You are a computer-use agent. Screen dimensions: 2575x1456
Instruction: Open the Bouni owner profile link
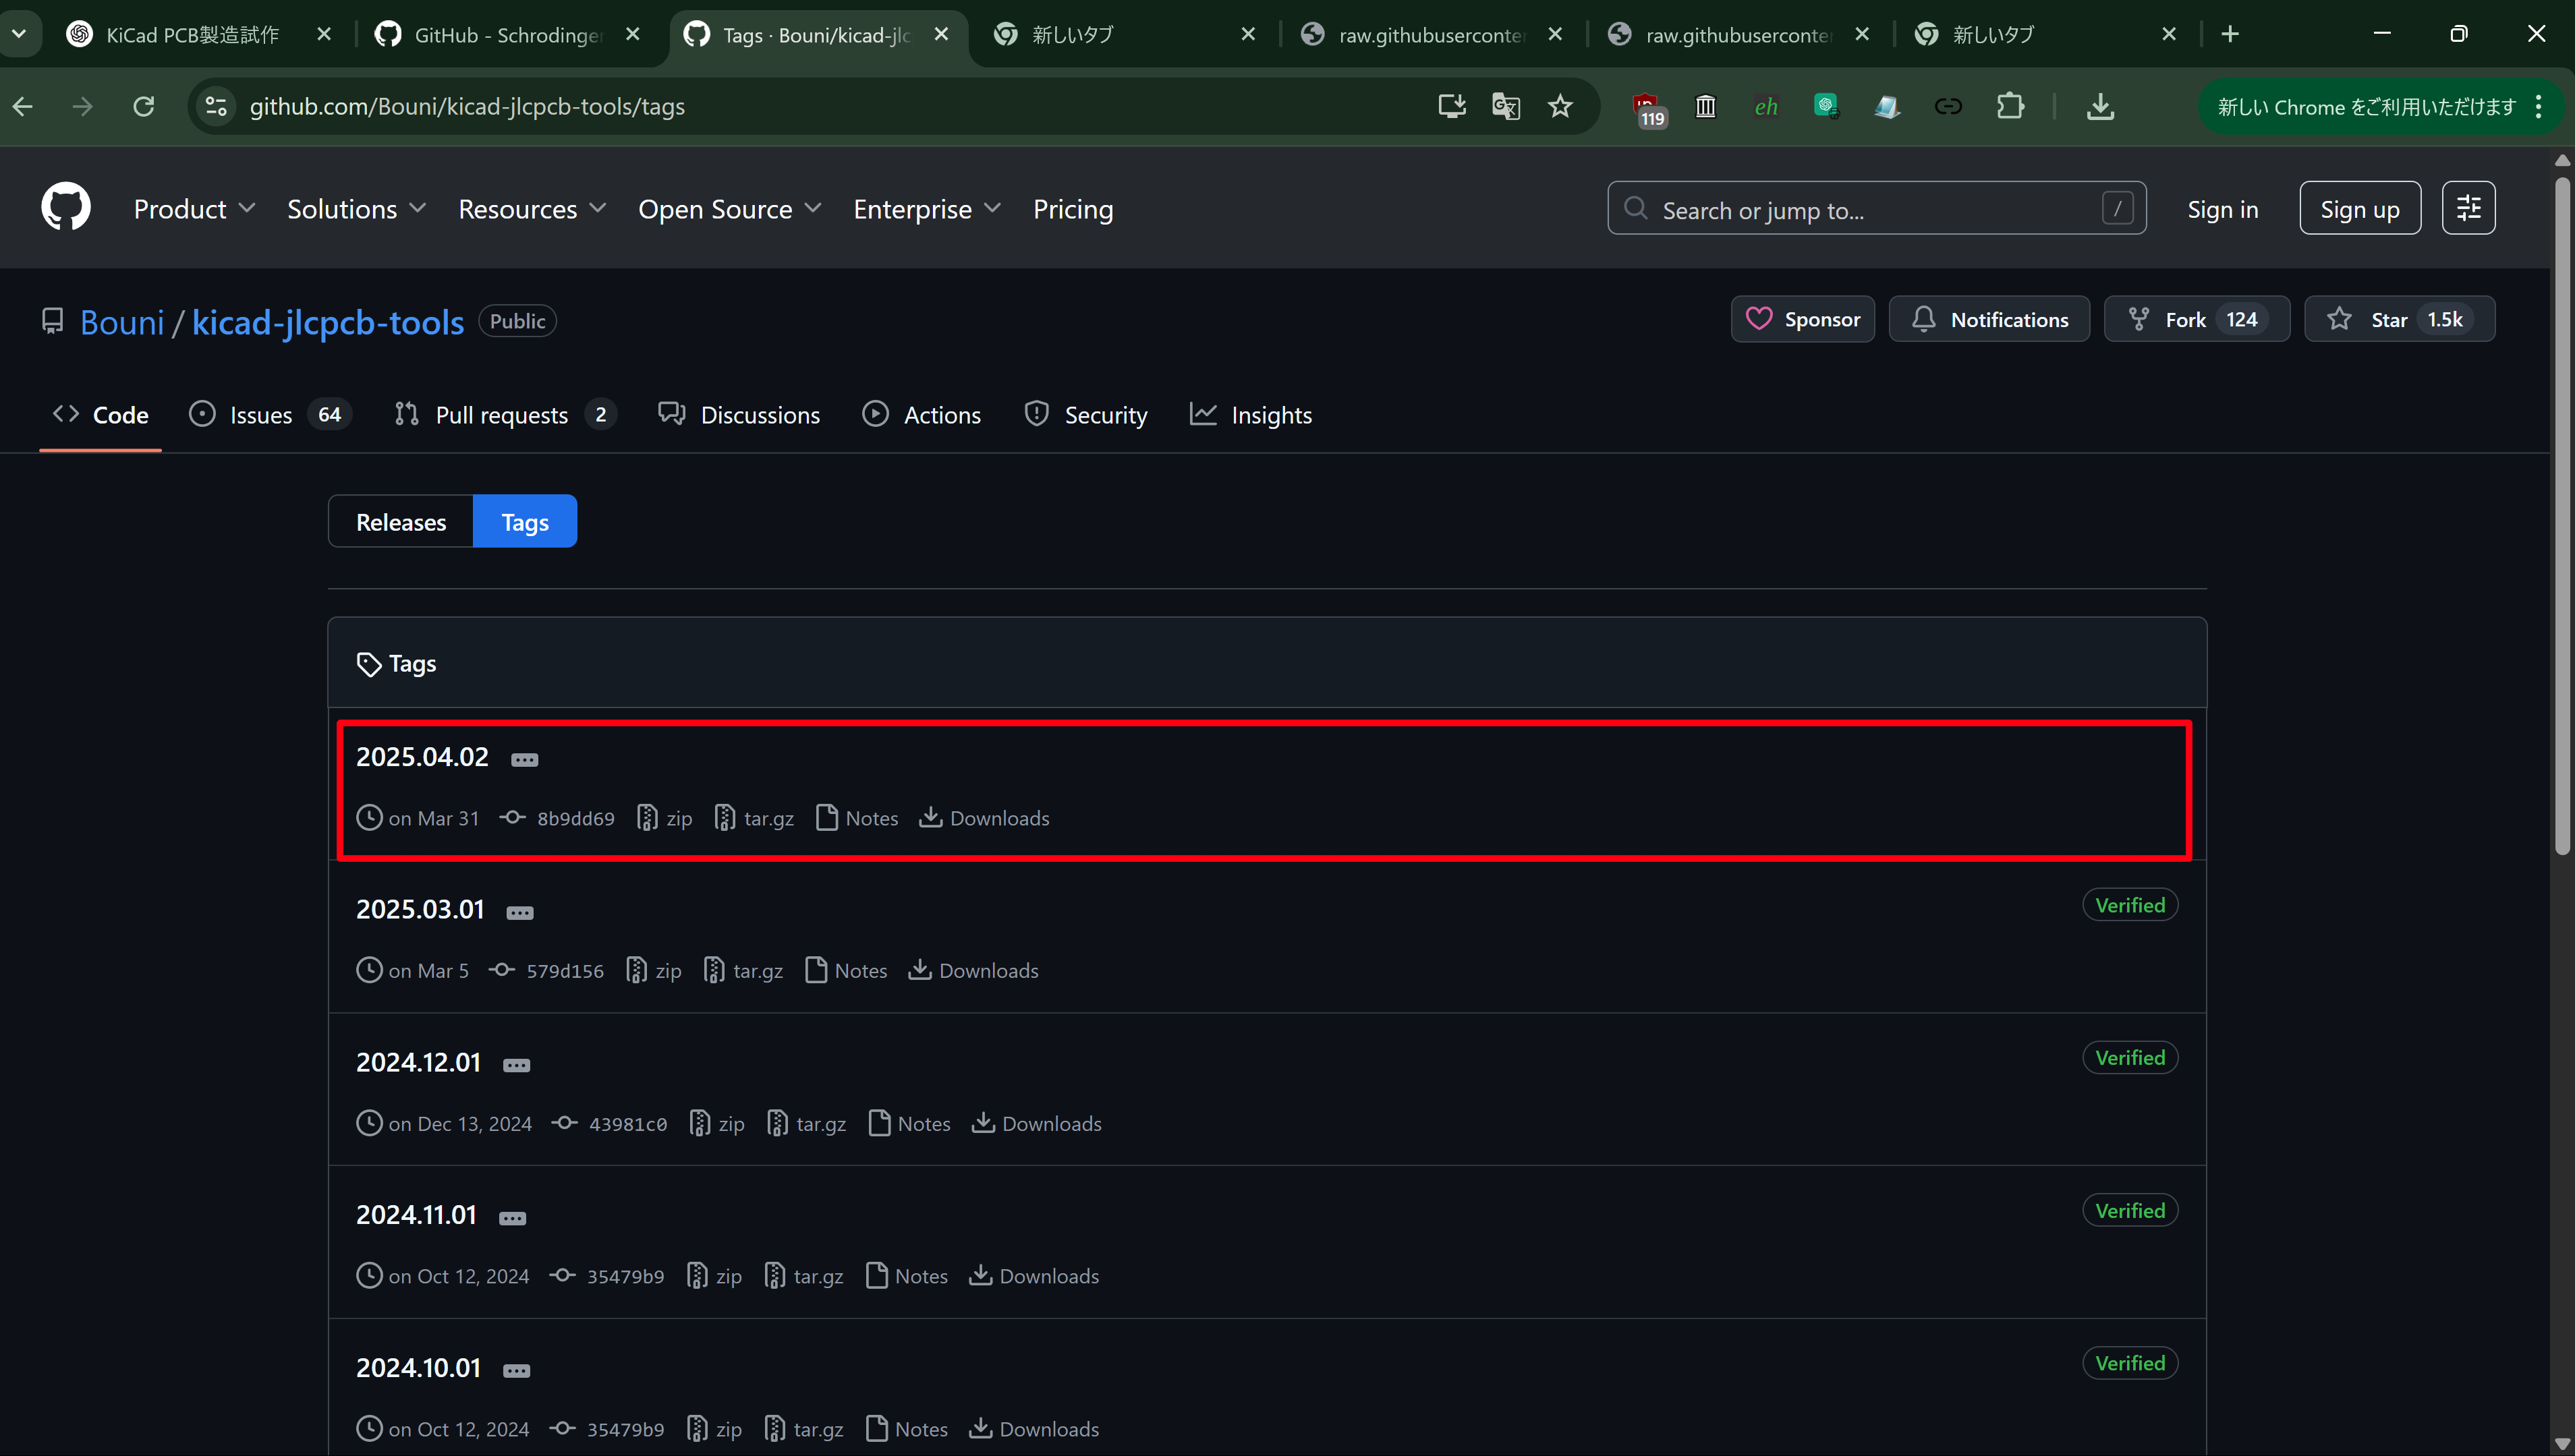pos(122,322)
